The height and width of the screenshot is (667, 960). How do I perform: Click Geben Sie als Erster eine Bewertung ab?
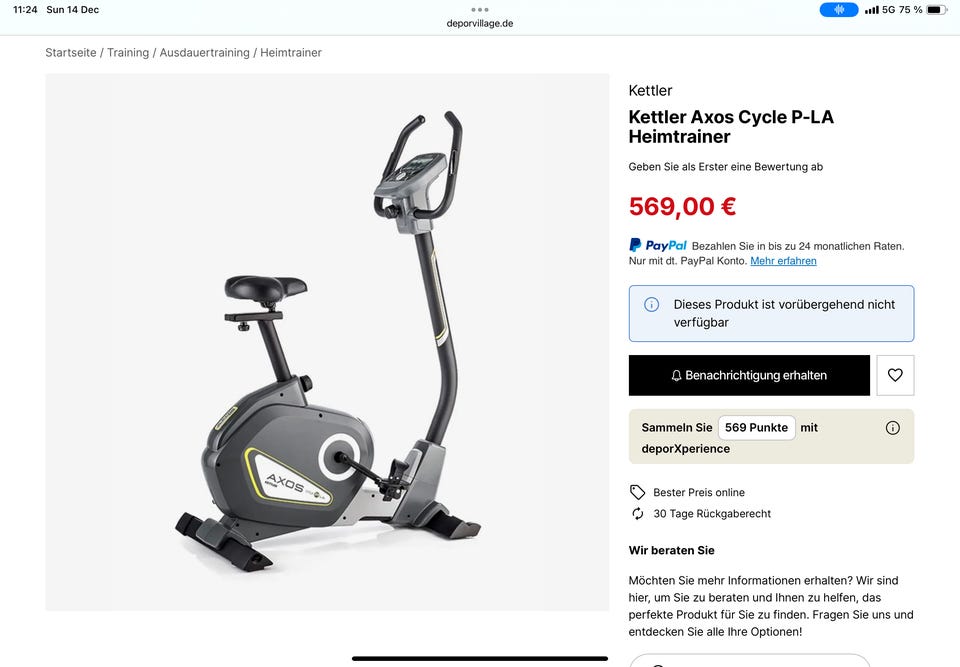726,167
